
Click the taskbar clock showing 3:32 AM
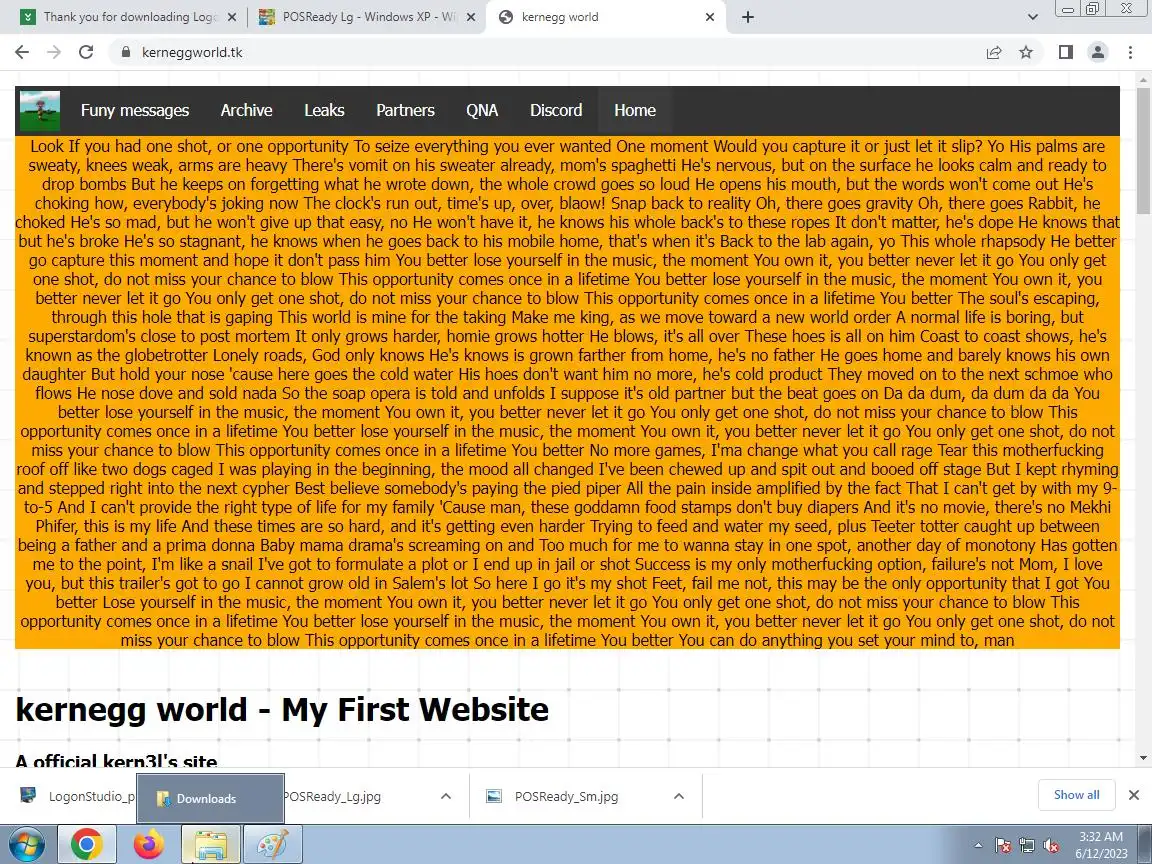pos(1101,845)
